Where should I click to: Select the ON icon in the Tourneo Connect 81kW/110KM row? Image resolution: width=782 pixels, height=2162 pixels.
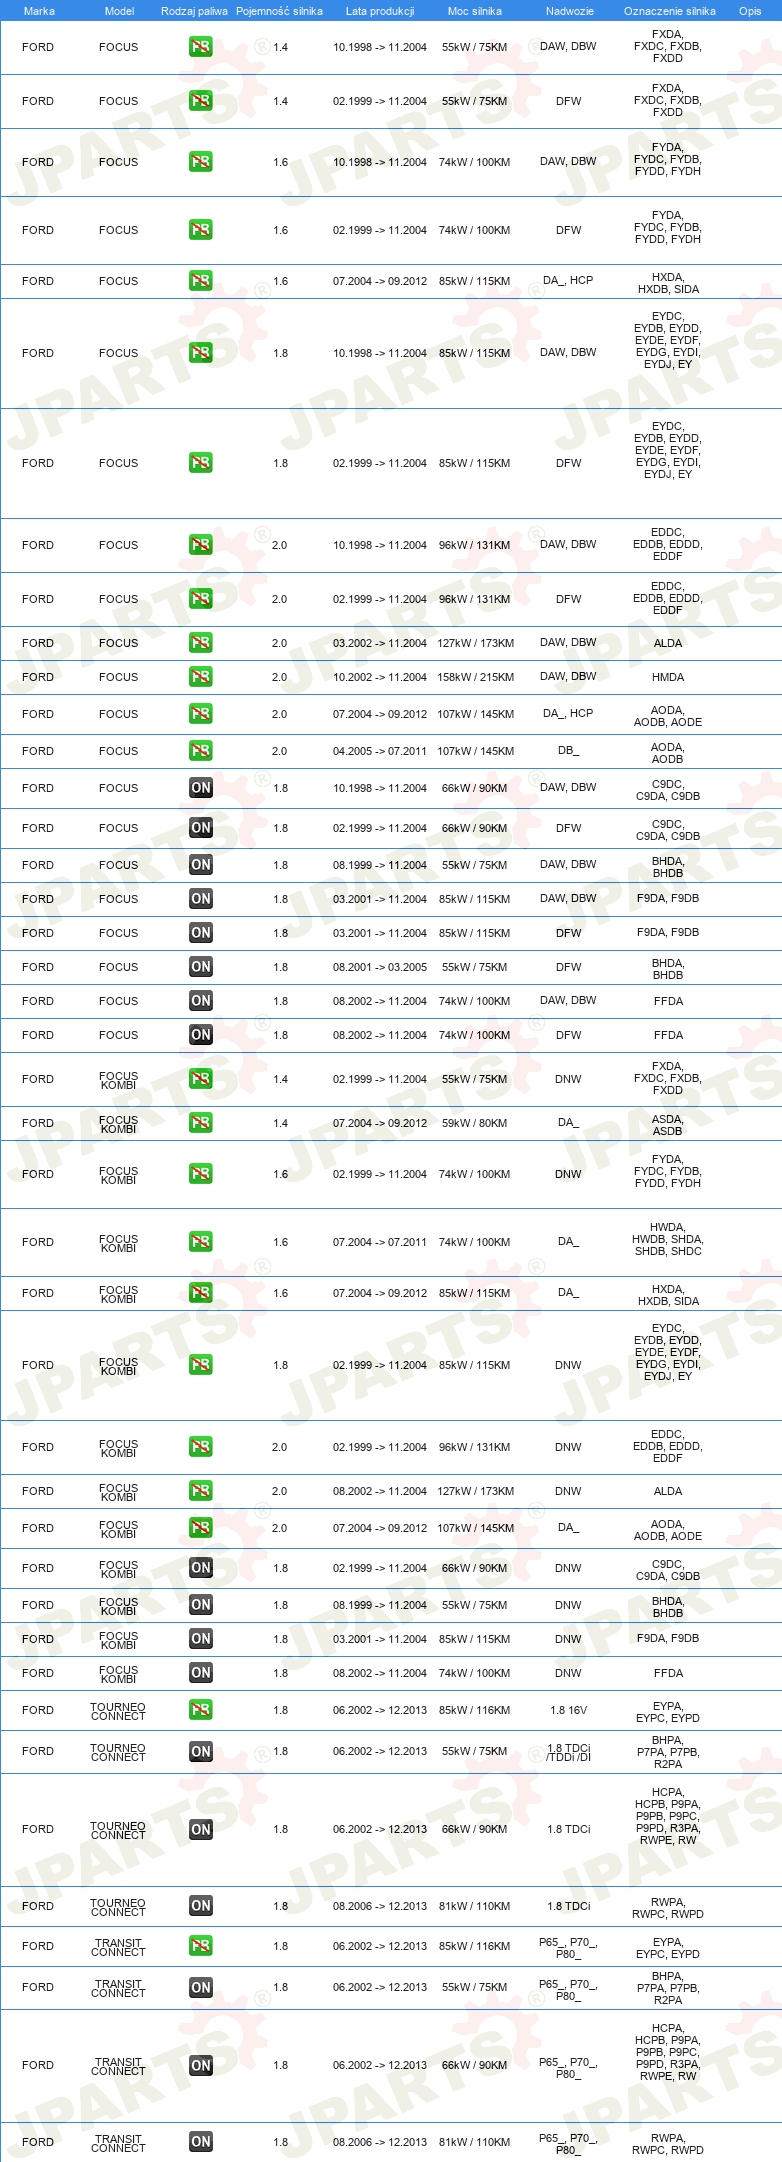coord(201,1906)
